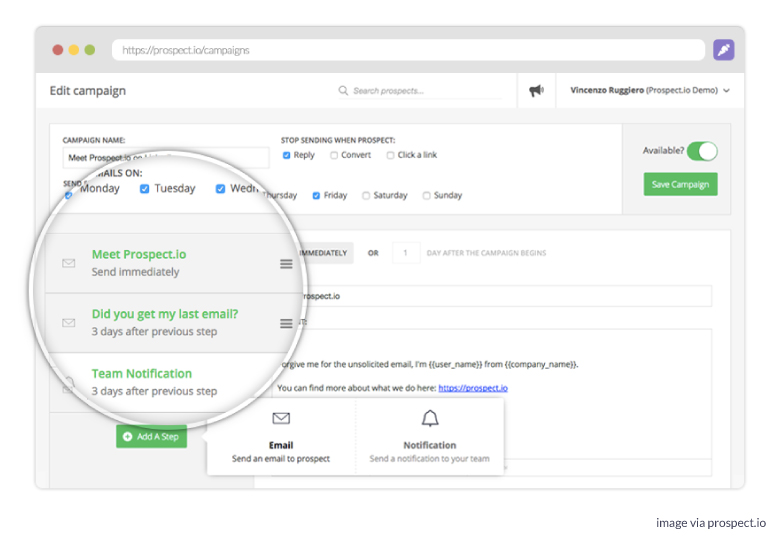Click the Save Campaign button
The width and height of the screenshot is (780, 541).
click(681, 184)
